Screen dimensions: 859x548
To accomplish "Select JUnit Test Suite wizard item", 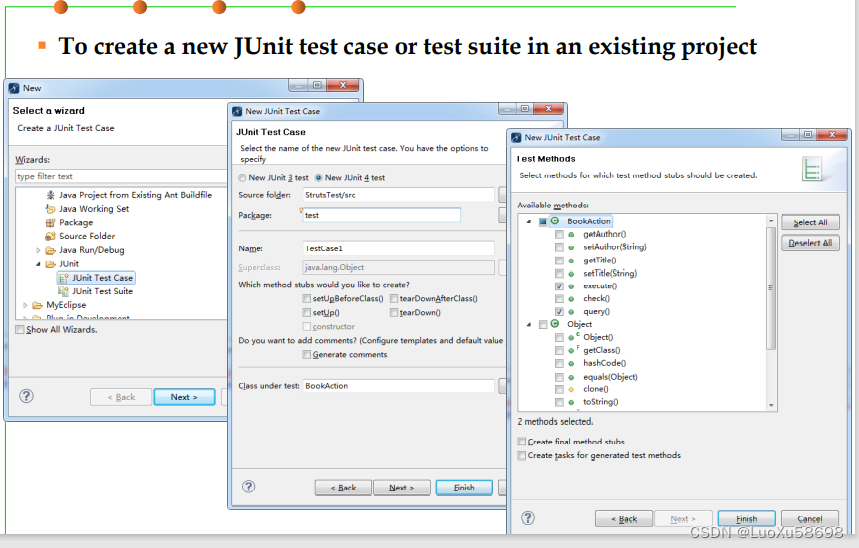I will 96,291.
